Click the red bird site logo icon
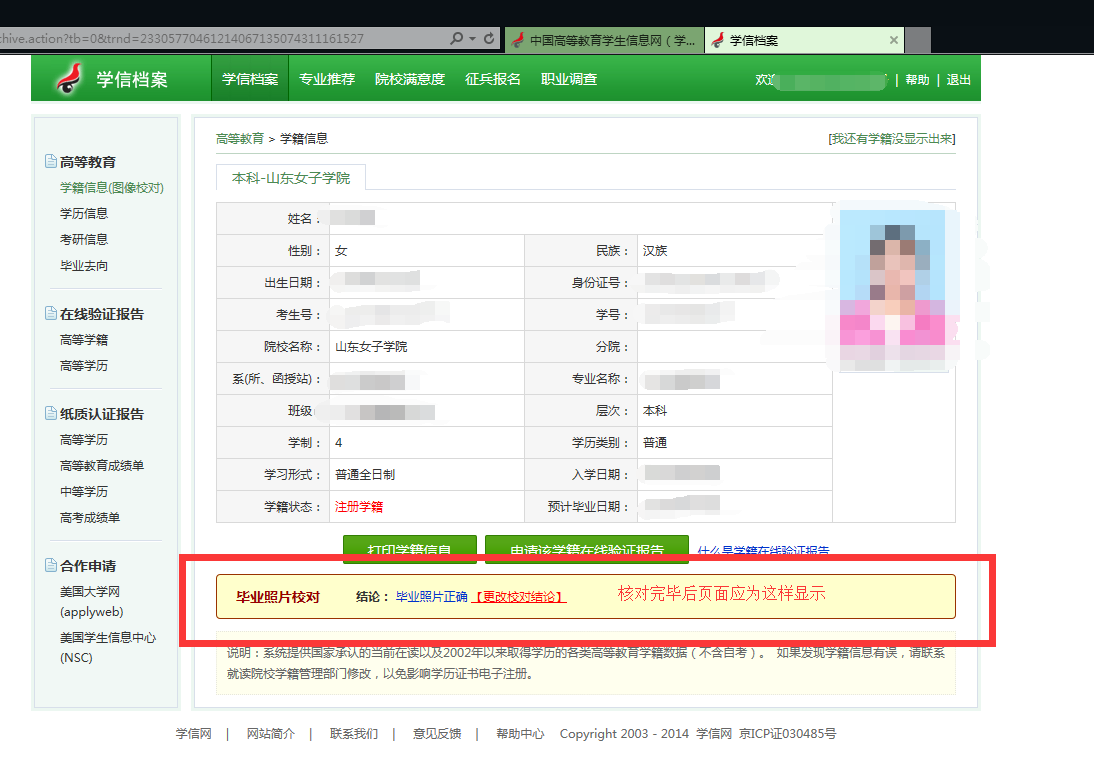 tap(70, 78)
